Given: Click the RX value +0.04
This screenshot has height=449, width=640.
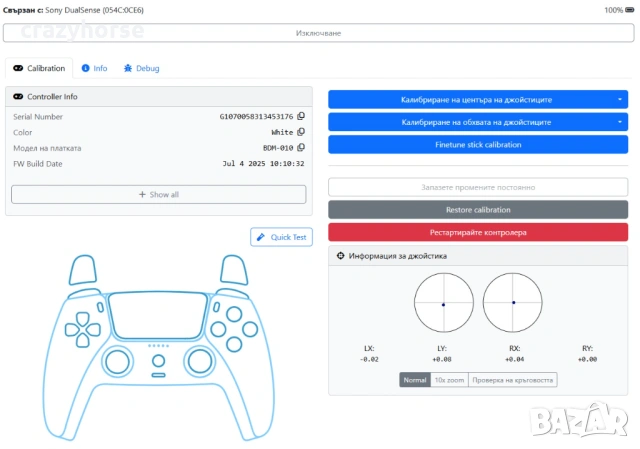Looking at the screenshot, I should click(515, 359).
